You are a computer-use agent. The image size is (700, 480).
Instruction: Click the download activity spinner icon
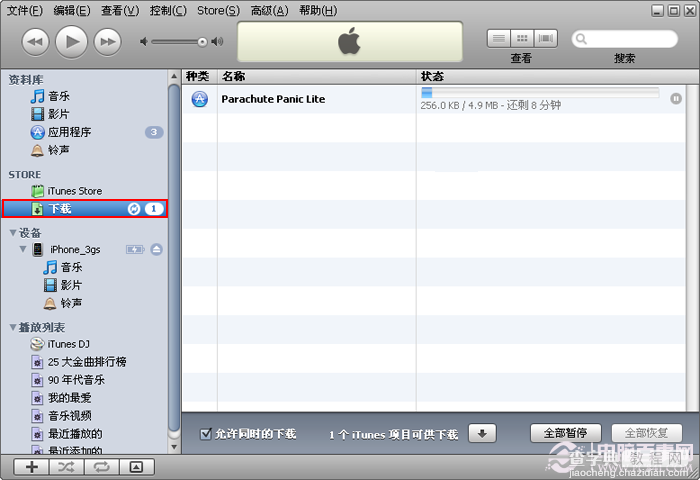coord(134,209)
